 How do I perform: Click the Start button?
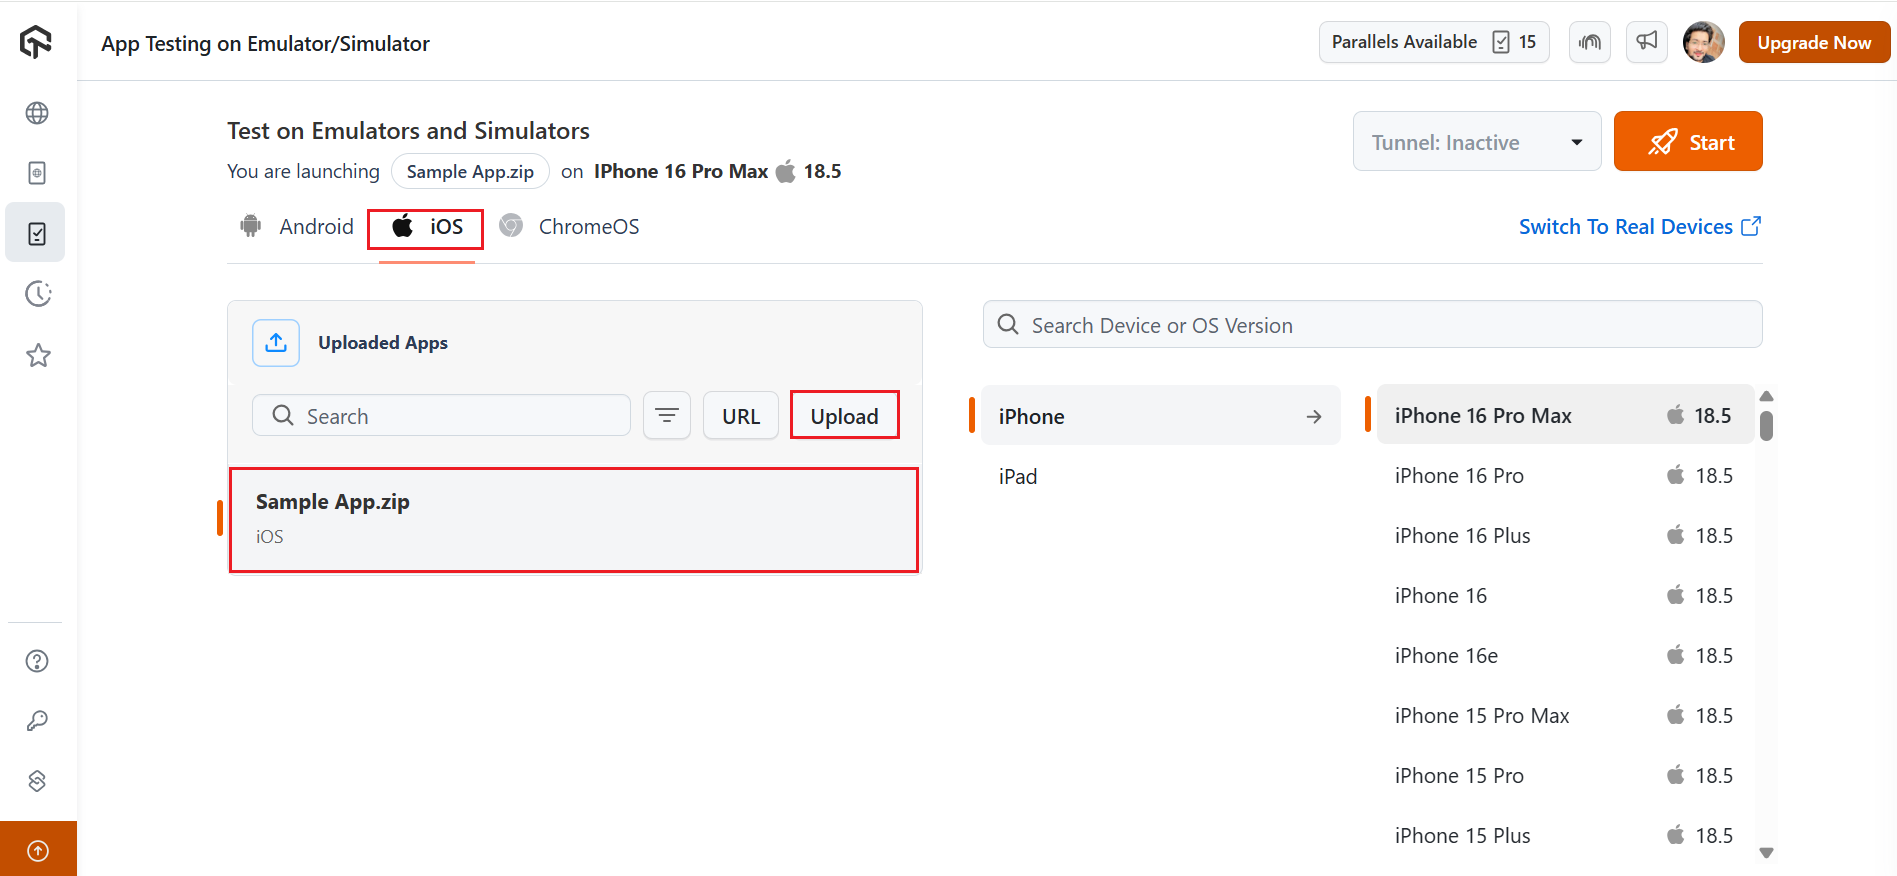click(x=1688, y=141)
